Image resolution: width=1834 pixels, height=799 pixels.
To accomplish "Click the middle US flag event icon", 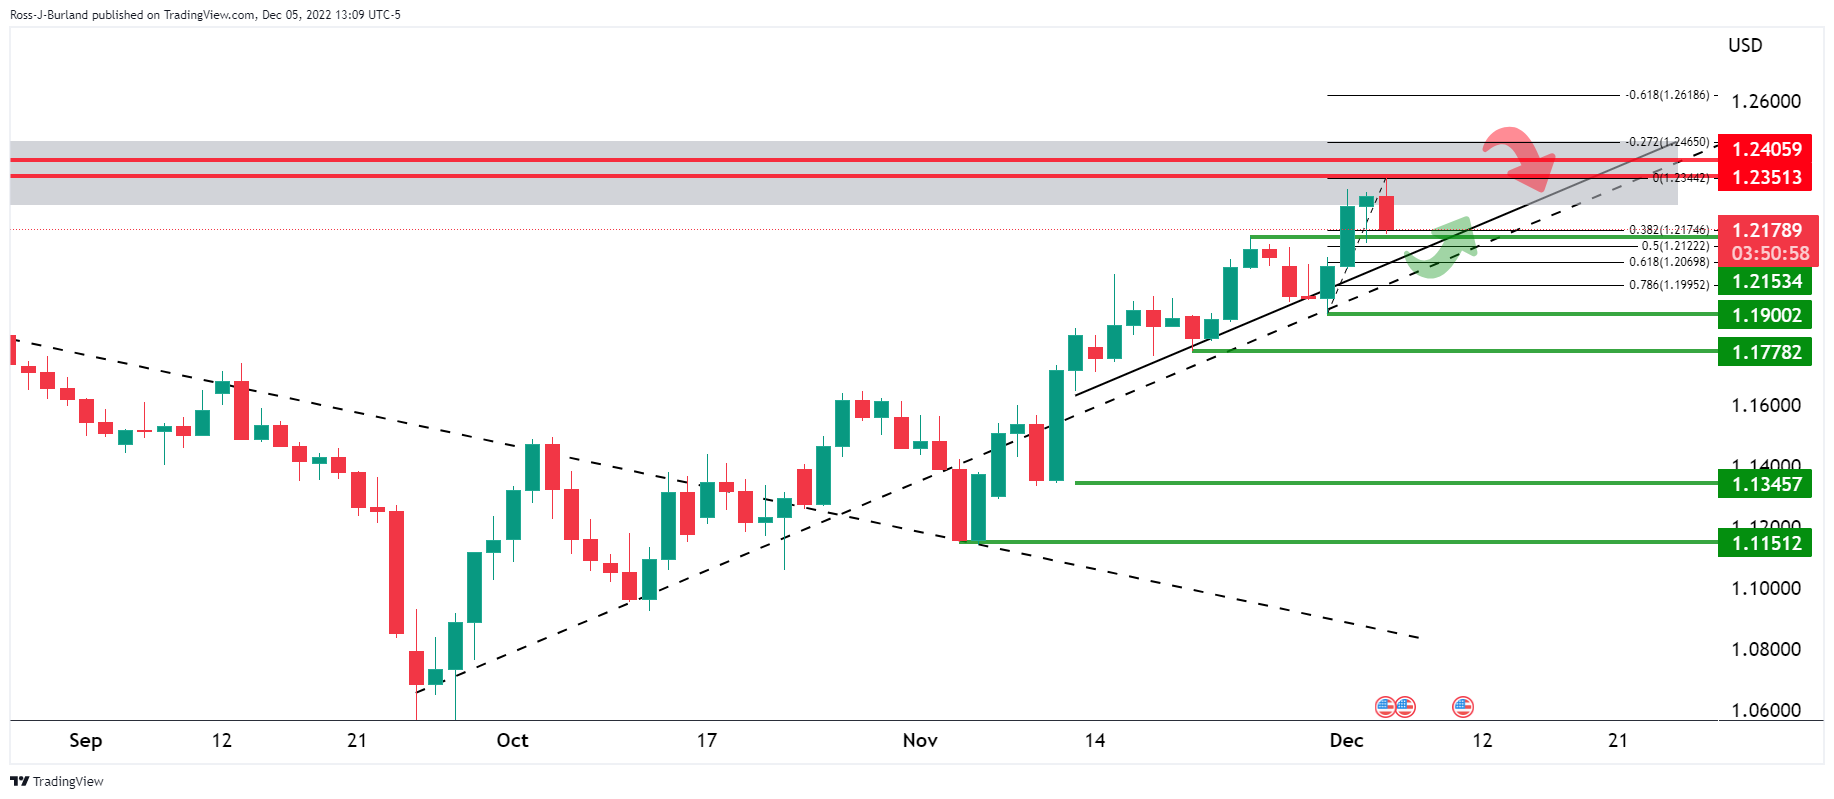I will 1405,707.
